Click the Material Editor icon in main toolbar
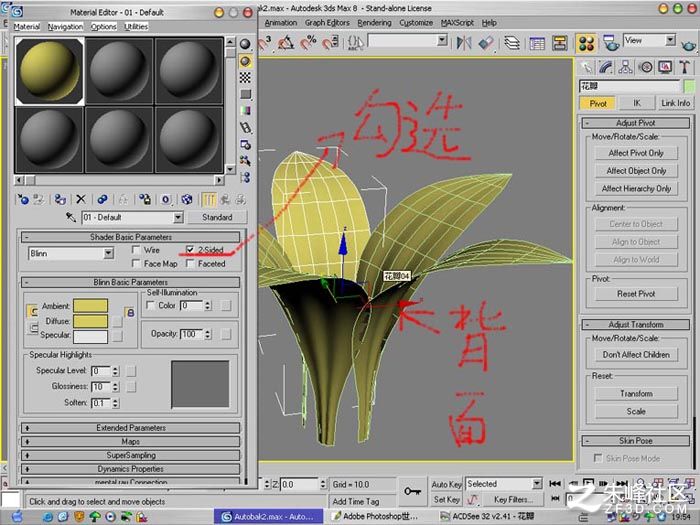The height and width of the screenshot is (525, 700). click(x=586, y=43)
